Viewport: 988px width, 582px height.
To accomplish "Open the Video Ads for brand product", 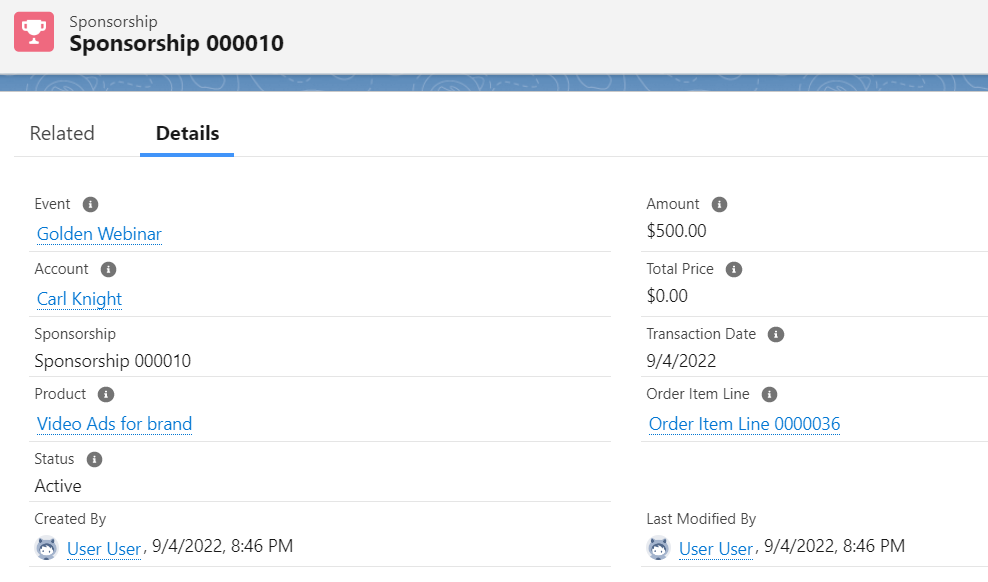I will (114, 424).
